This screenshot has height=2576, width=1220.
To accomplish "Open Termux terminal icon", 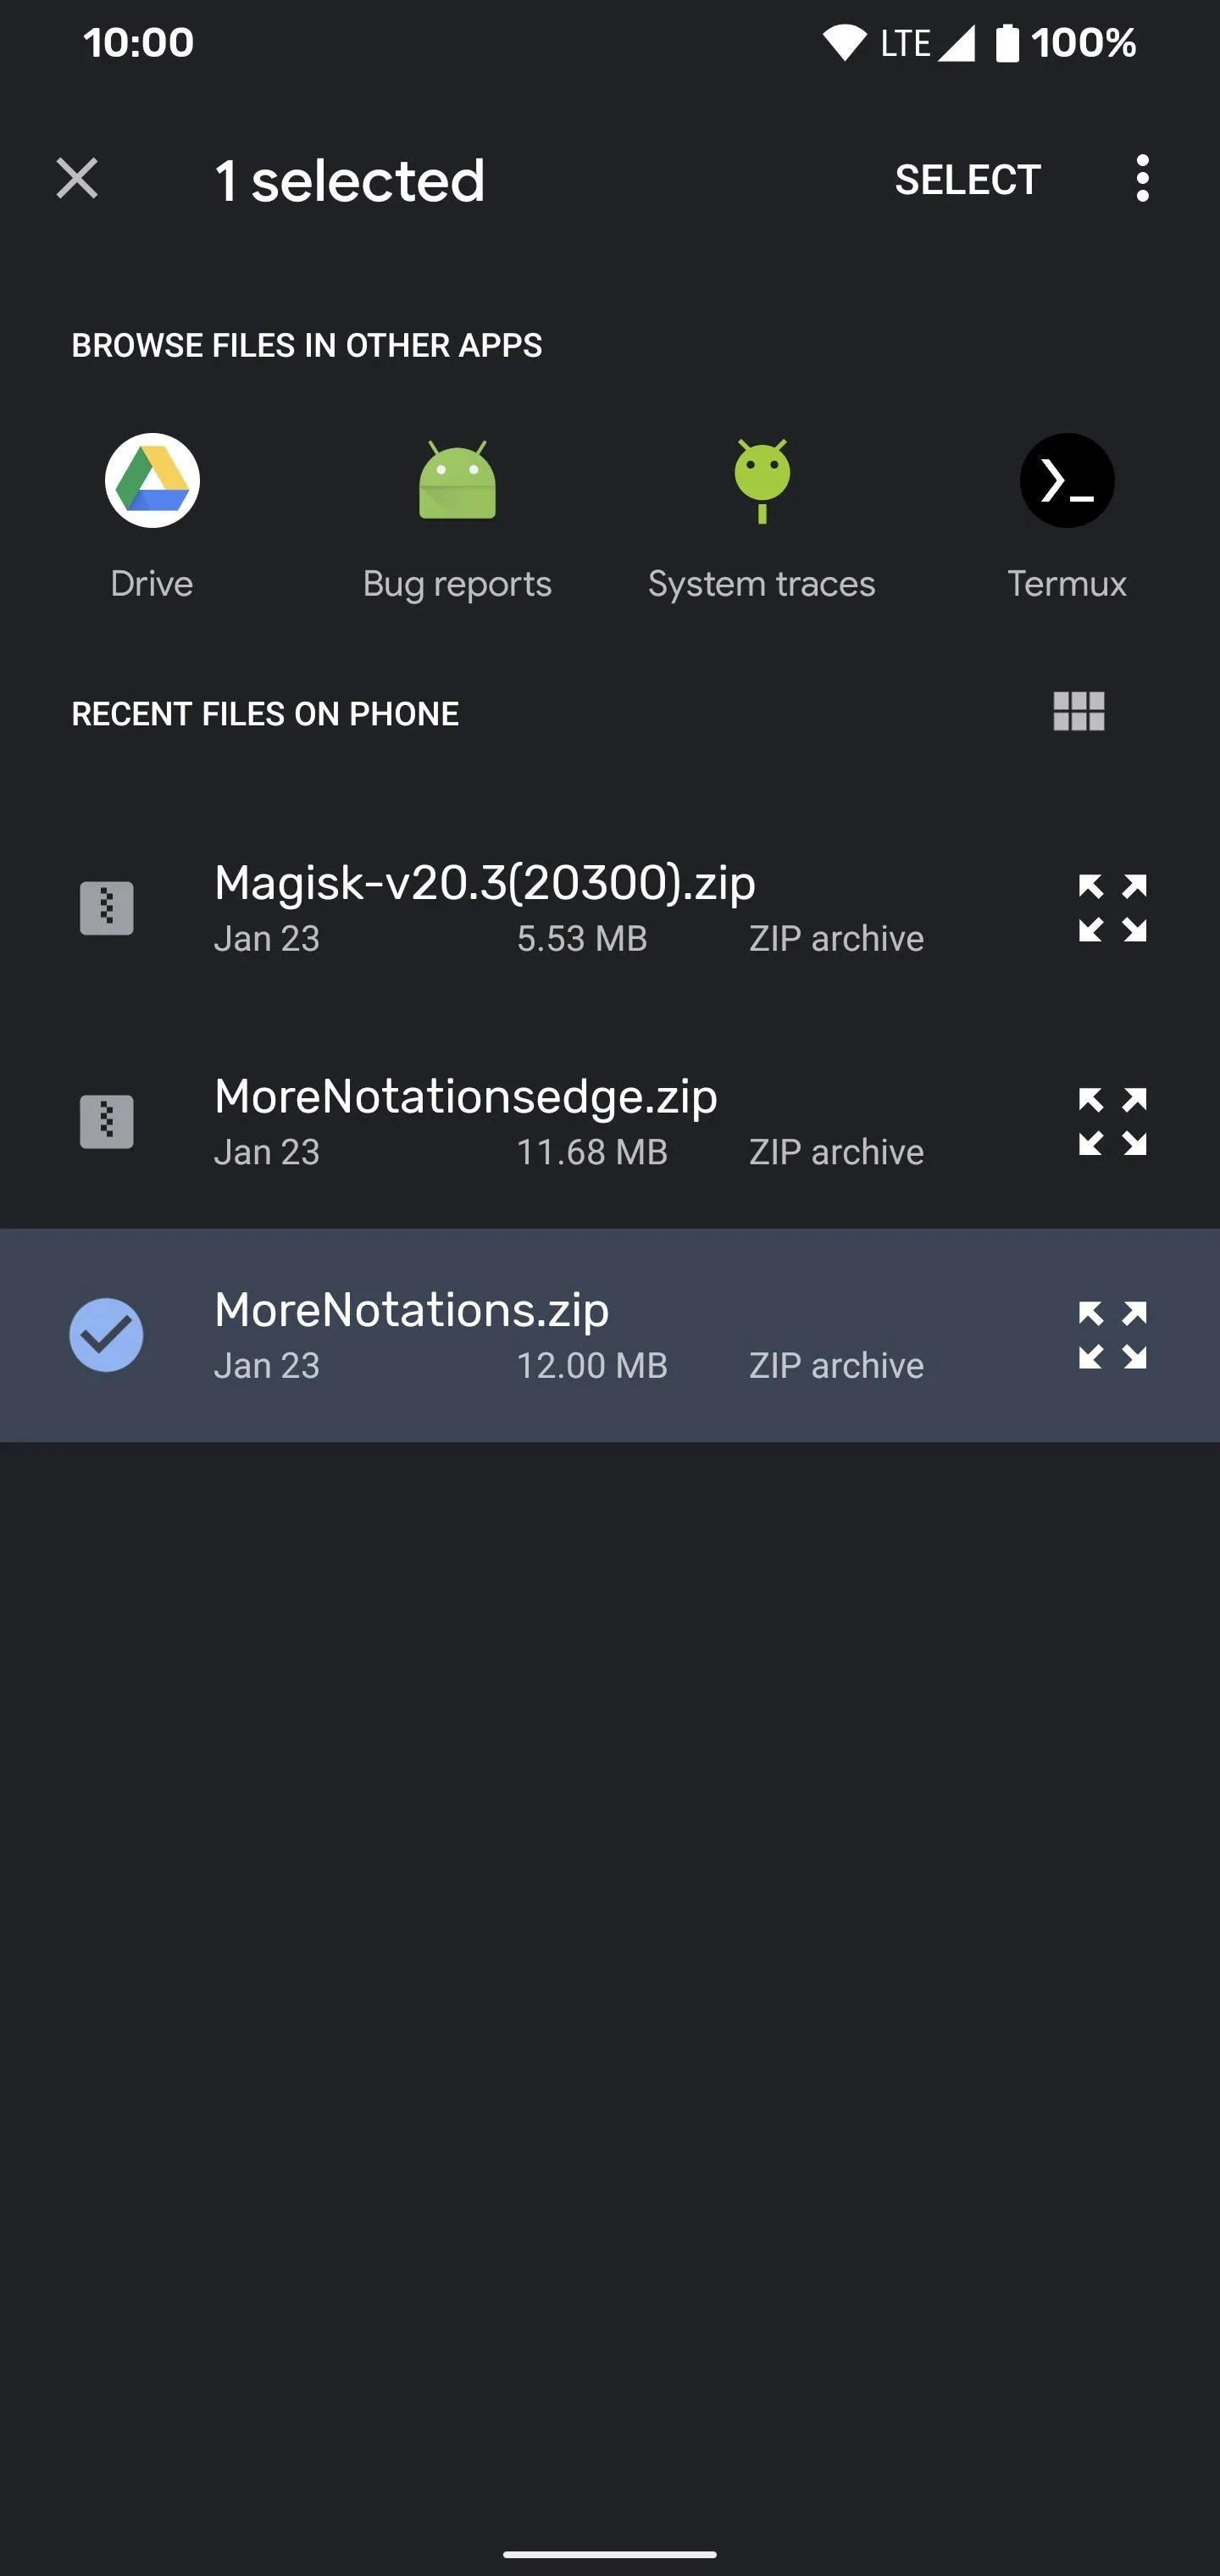I will 1067,480.
